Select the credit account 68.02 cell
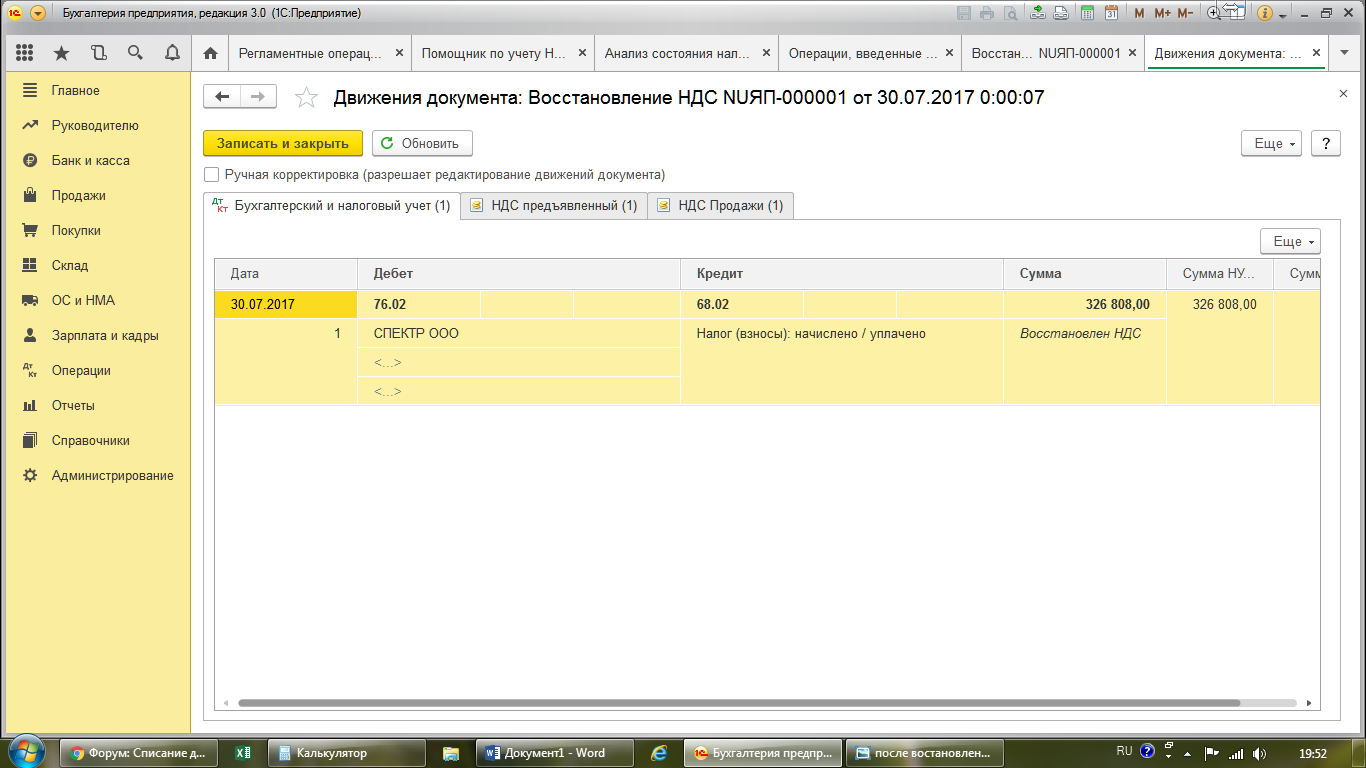Screen dimensions: 1366x768 [x=742, y=304]
